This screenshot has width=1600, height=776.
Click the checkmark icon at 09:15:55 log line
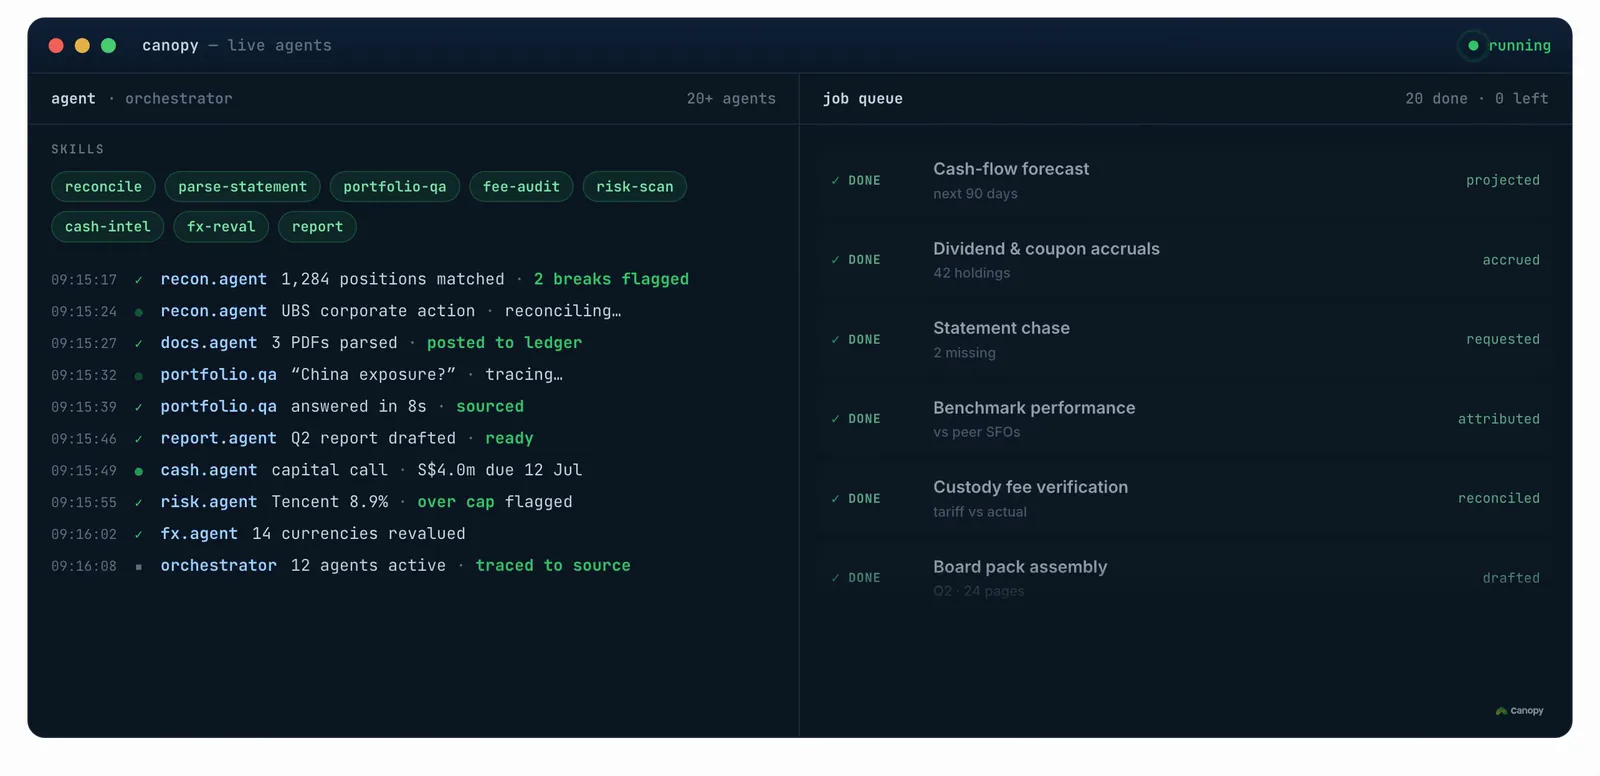tap(138, 503)
